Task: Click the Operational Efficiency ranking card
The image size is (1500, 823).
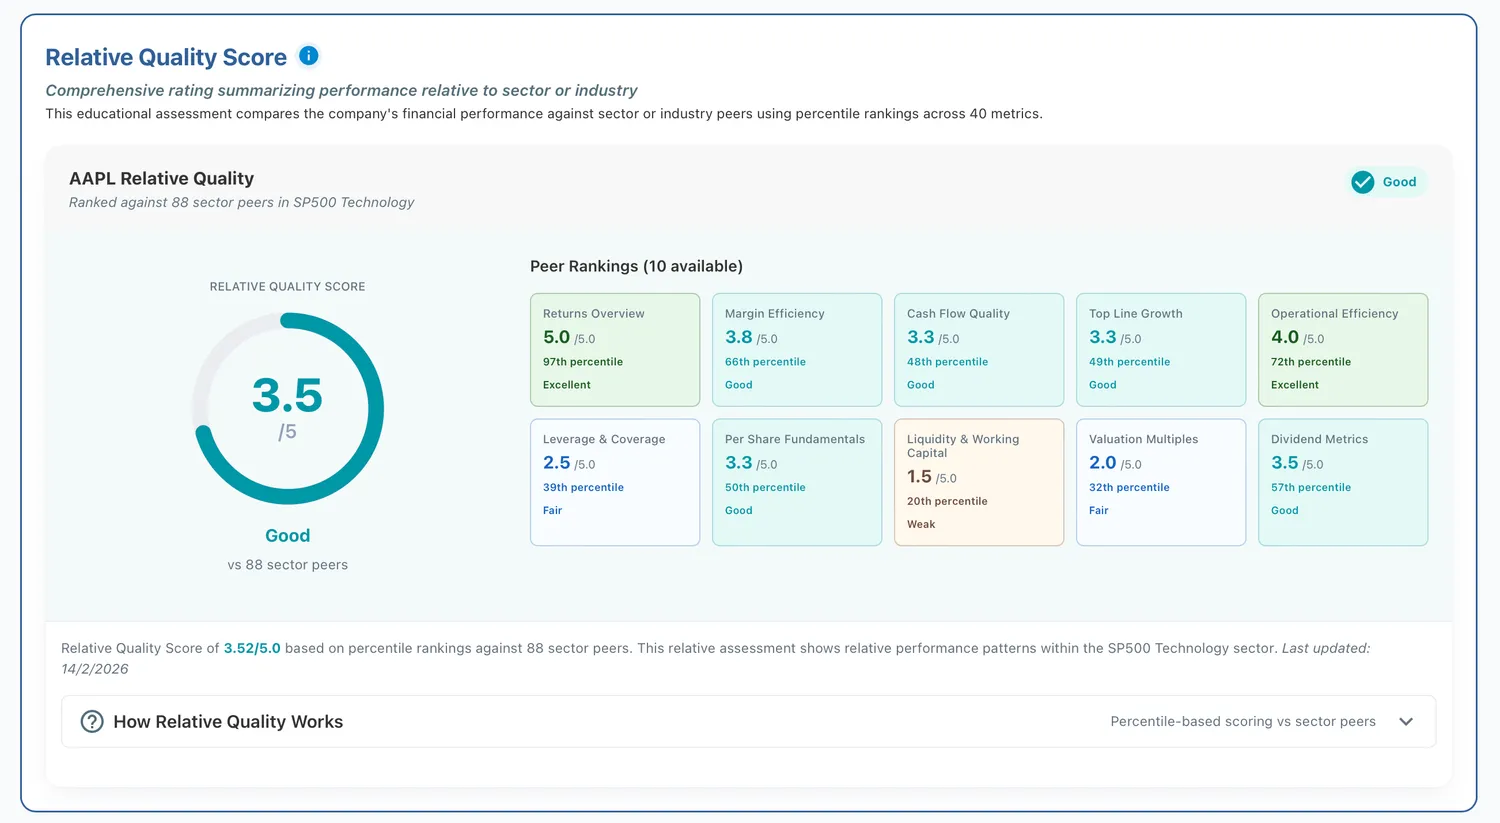Action: [x=1343, y=350]
